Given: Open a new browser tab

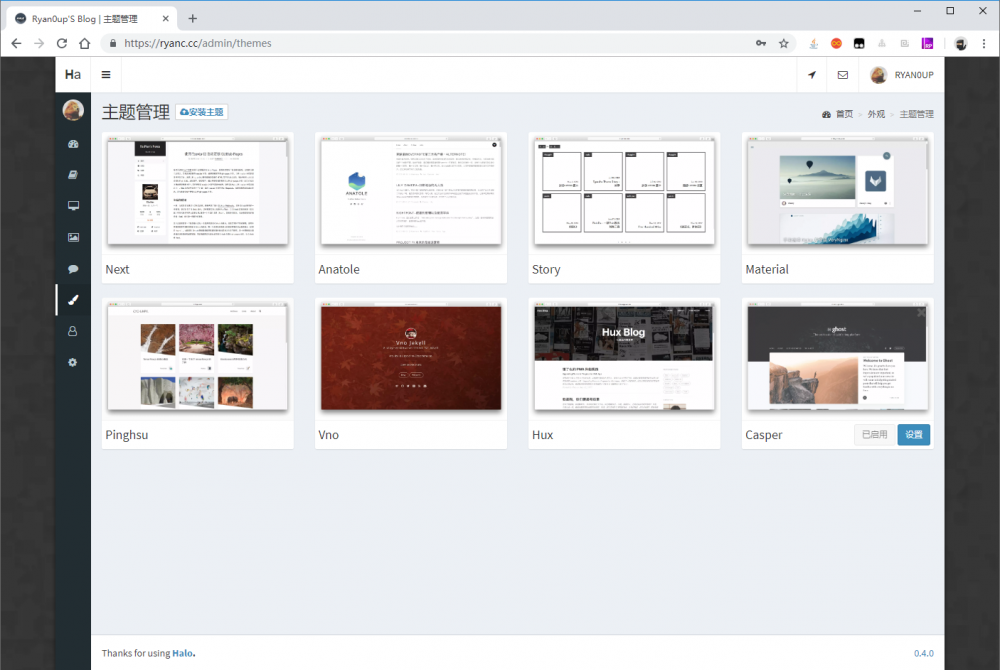Looking at the screenshot, I should 193,18.
